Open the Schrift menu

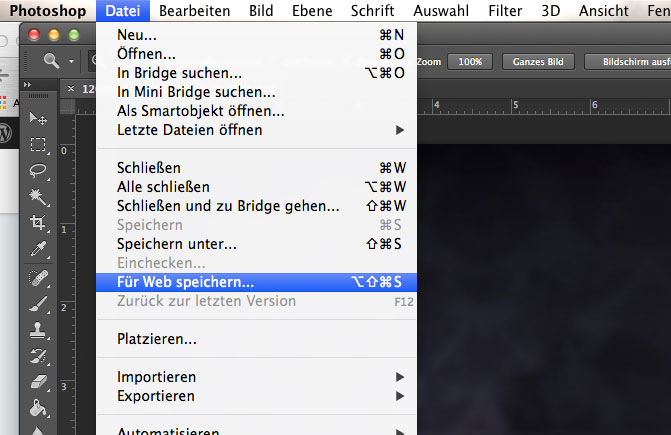click(372, 11)
